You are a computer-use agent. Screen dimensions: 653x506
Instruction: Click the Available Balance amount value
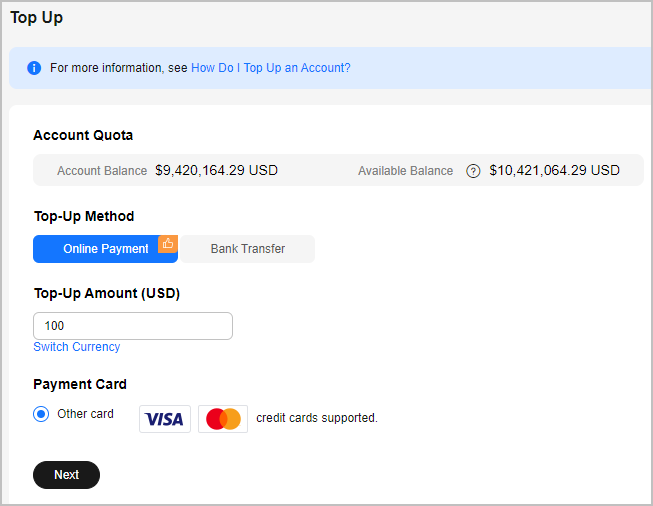click(x=555, y=170)
